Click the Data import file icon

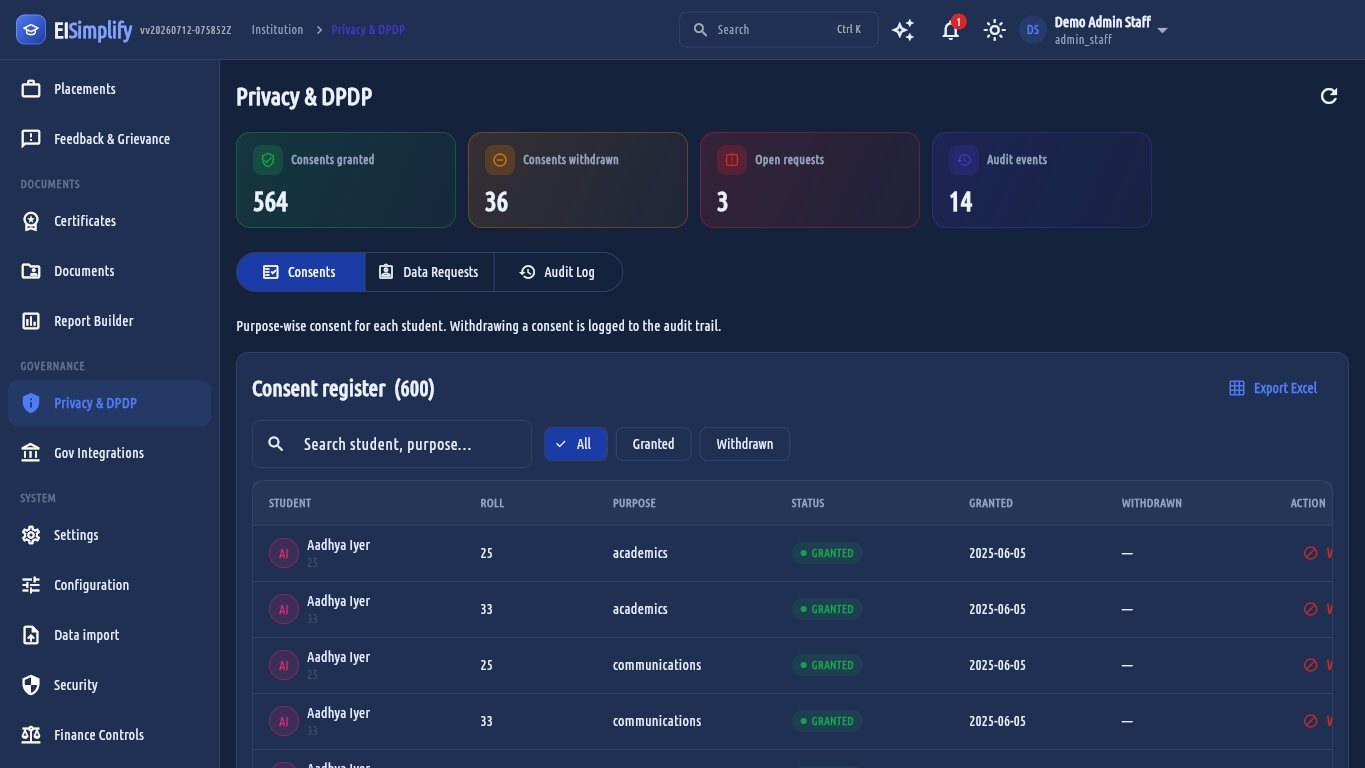(x=31, y=635)
